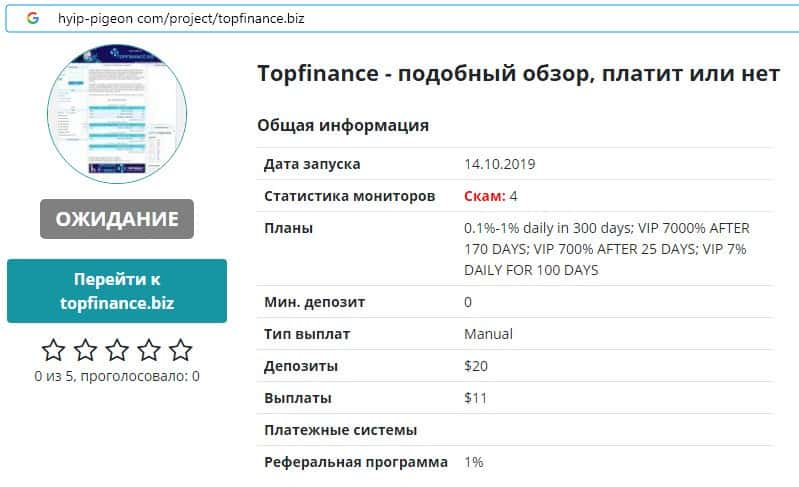The image size is (799, 487).
Task: Click the red Скам status label
Action: click(484, 197)
